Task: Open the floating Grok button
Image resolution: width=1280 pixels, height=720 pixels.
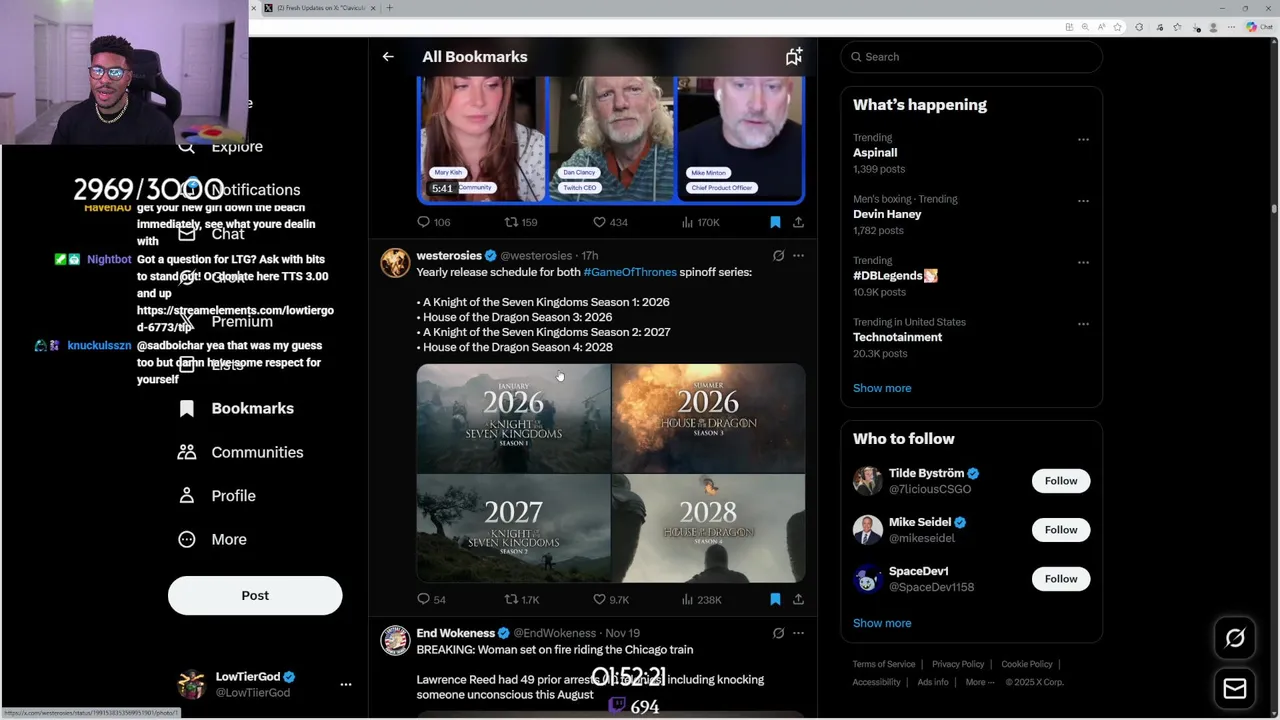Action: 1235,638
